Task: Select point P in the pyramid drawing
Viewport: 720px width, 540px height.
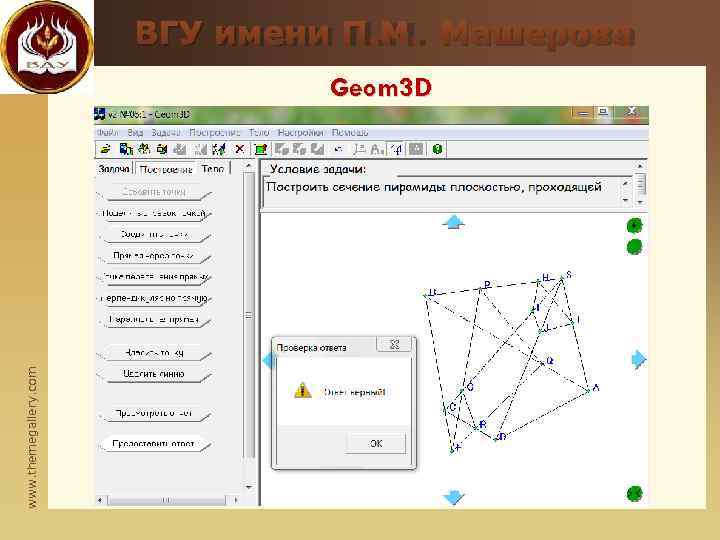Action: click(481, 288)
